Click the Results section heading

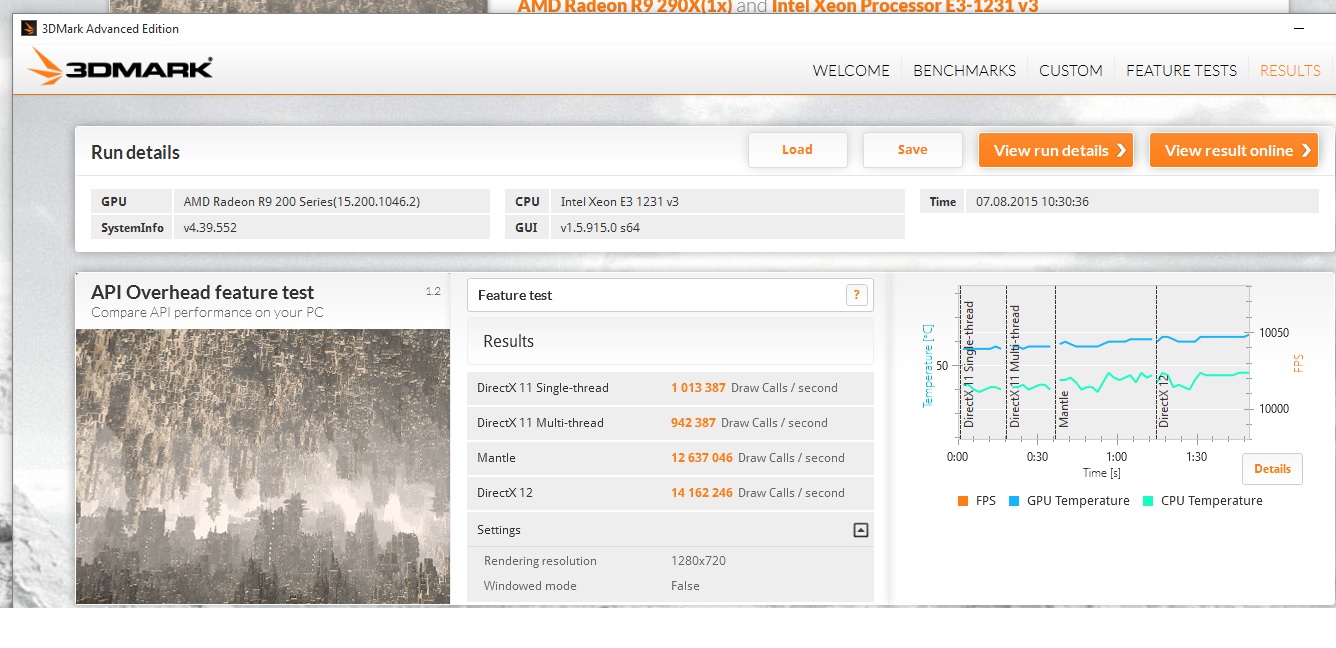click(508, 341)
